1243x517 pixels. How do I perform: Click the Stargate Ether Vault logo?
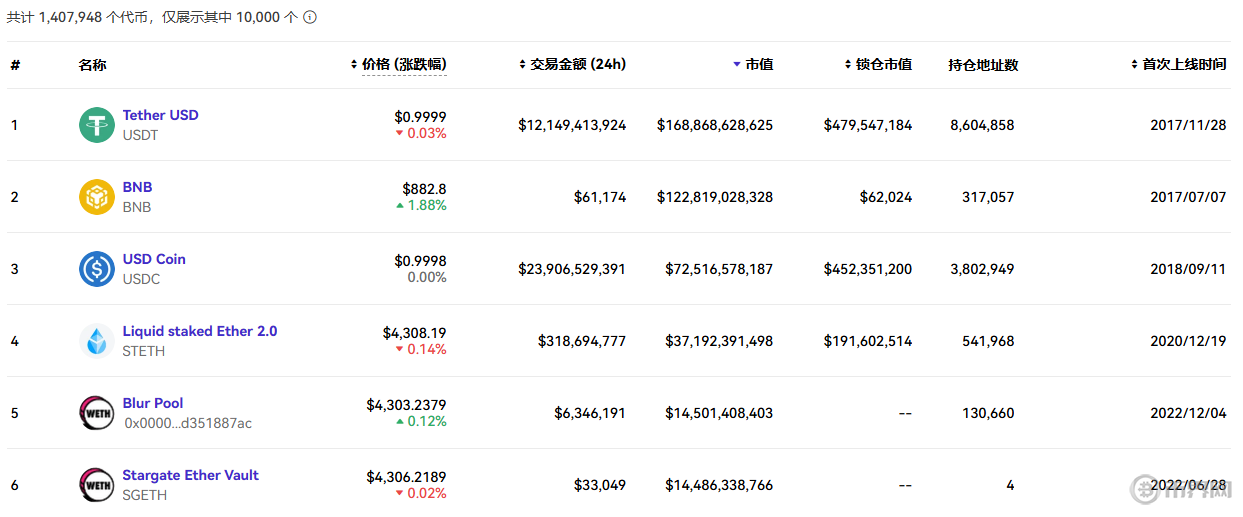[x=97, y=485]
